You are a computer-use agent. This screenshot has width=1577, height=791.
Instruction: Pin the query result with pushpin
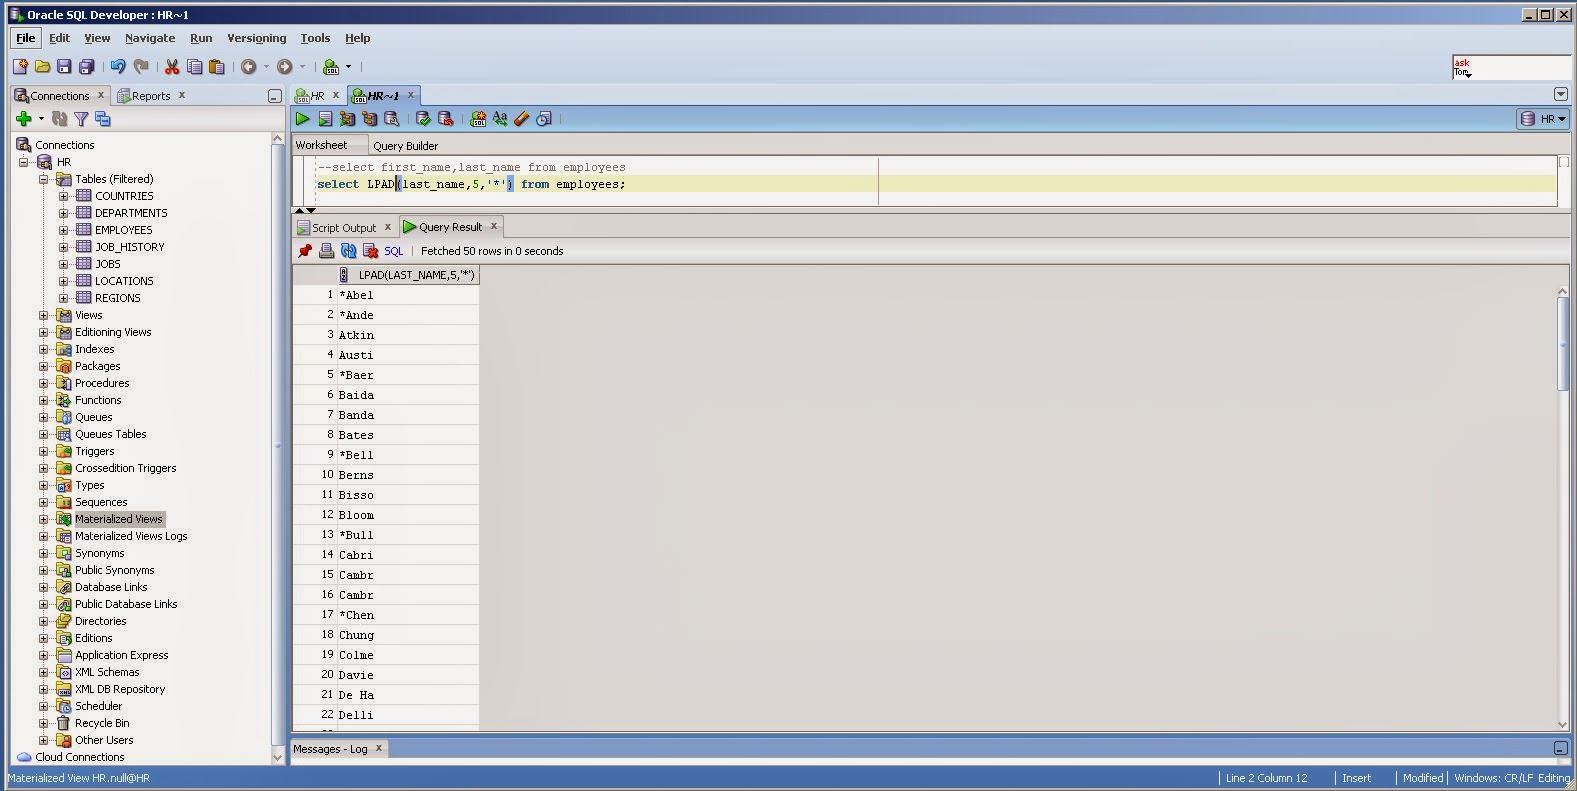click(305, 251)
